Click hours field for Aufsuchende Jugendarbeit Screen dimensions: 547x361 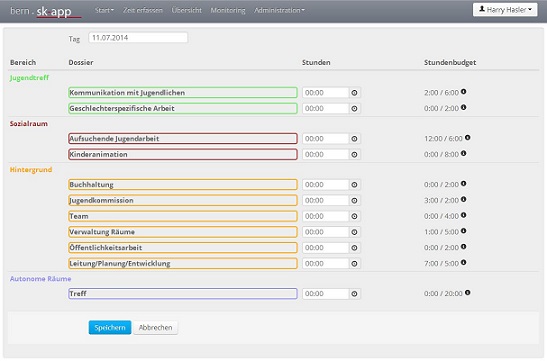[x=325, y=139]
